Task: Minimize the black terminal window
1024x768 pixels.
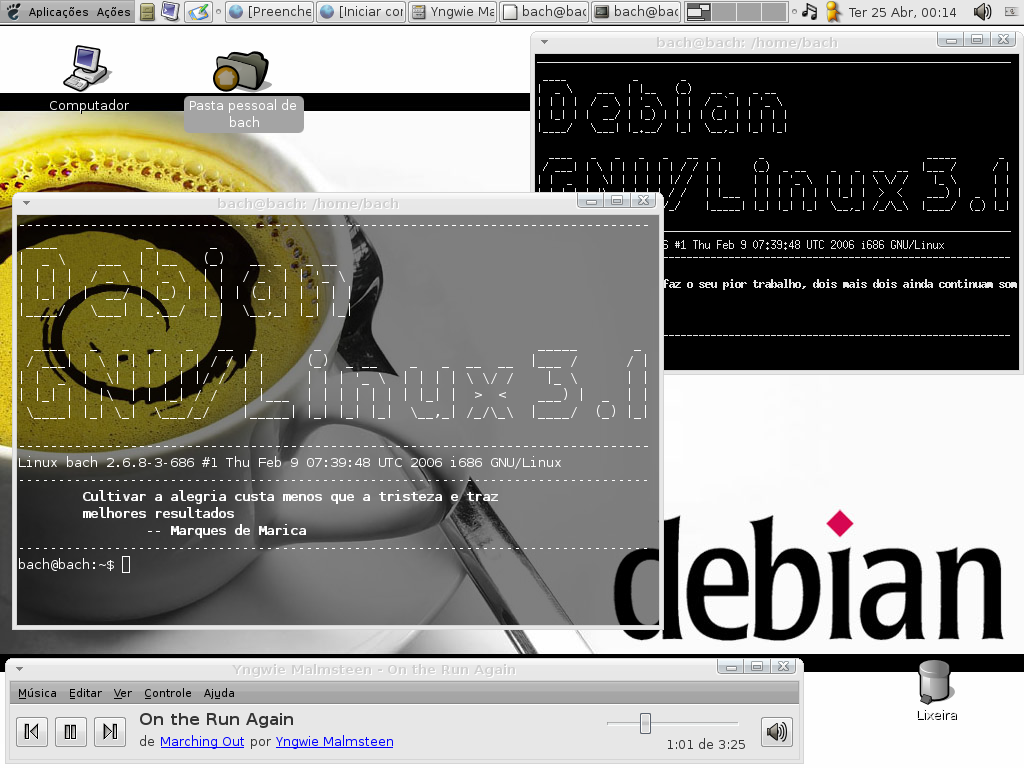Action: coord(951,40)
